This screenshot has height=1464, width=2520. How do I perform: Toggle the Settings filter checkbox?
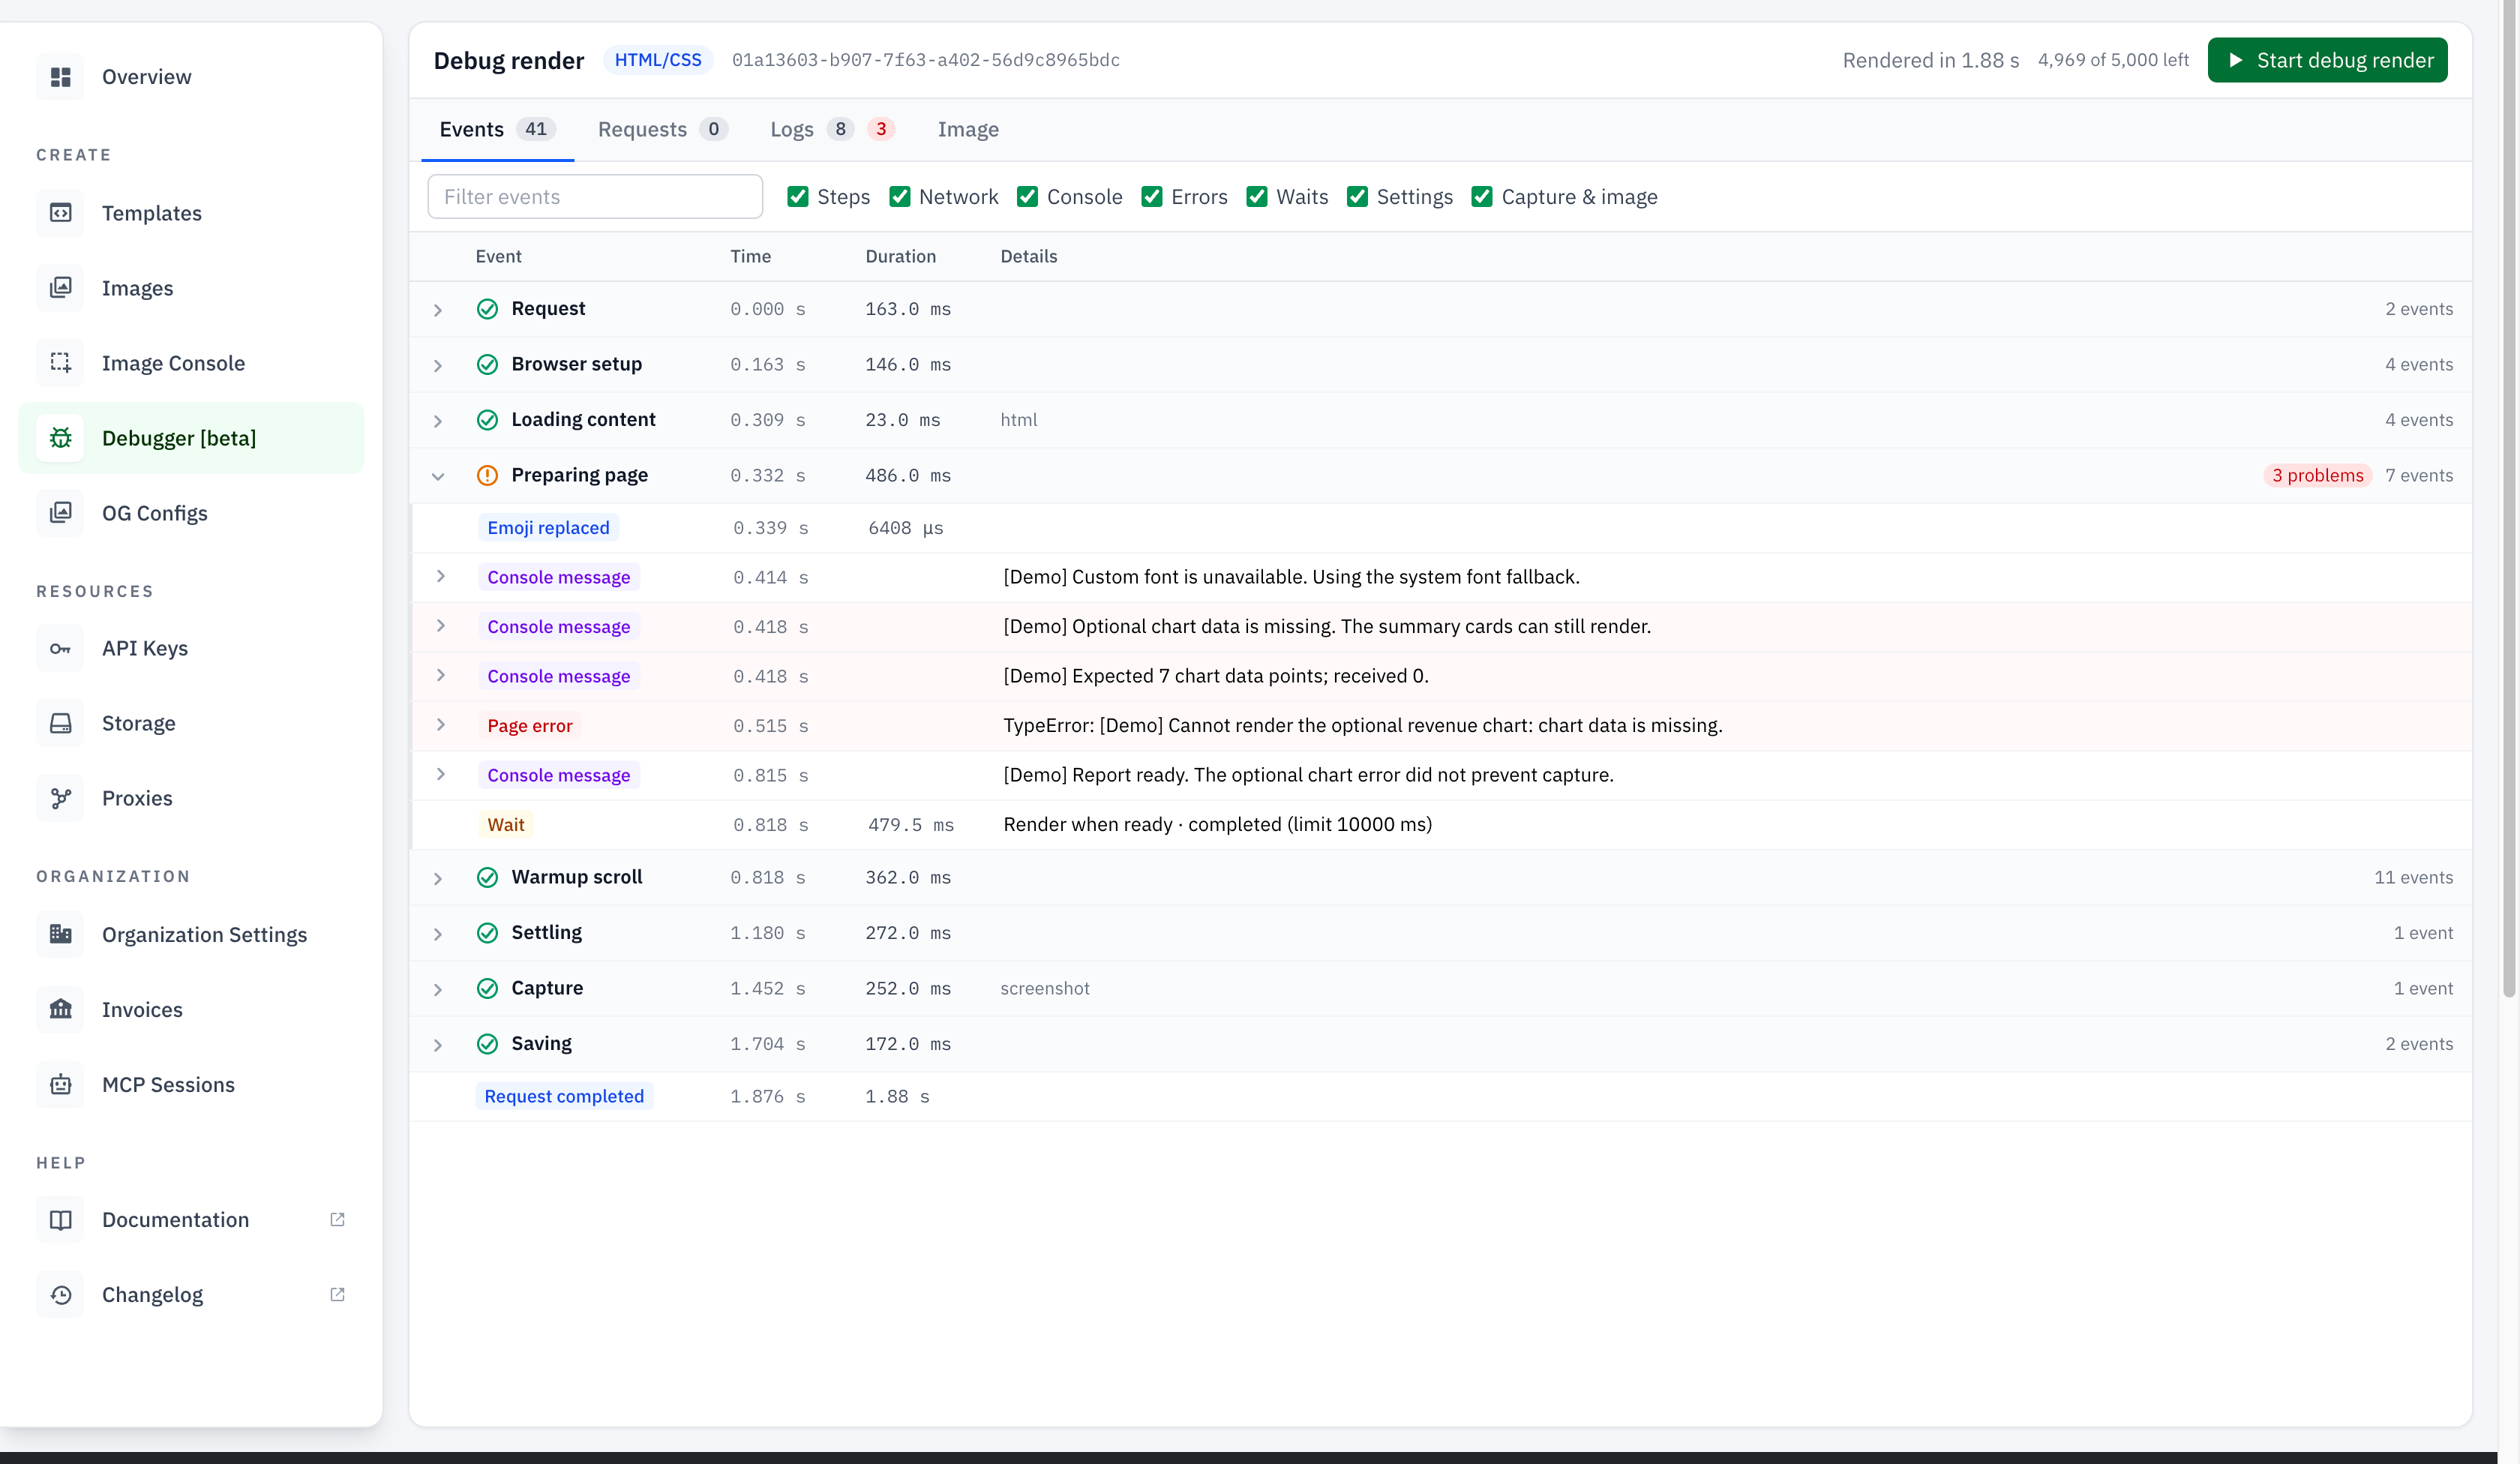(x=1357, y=197)
